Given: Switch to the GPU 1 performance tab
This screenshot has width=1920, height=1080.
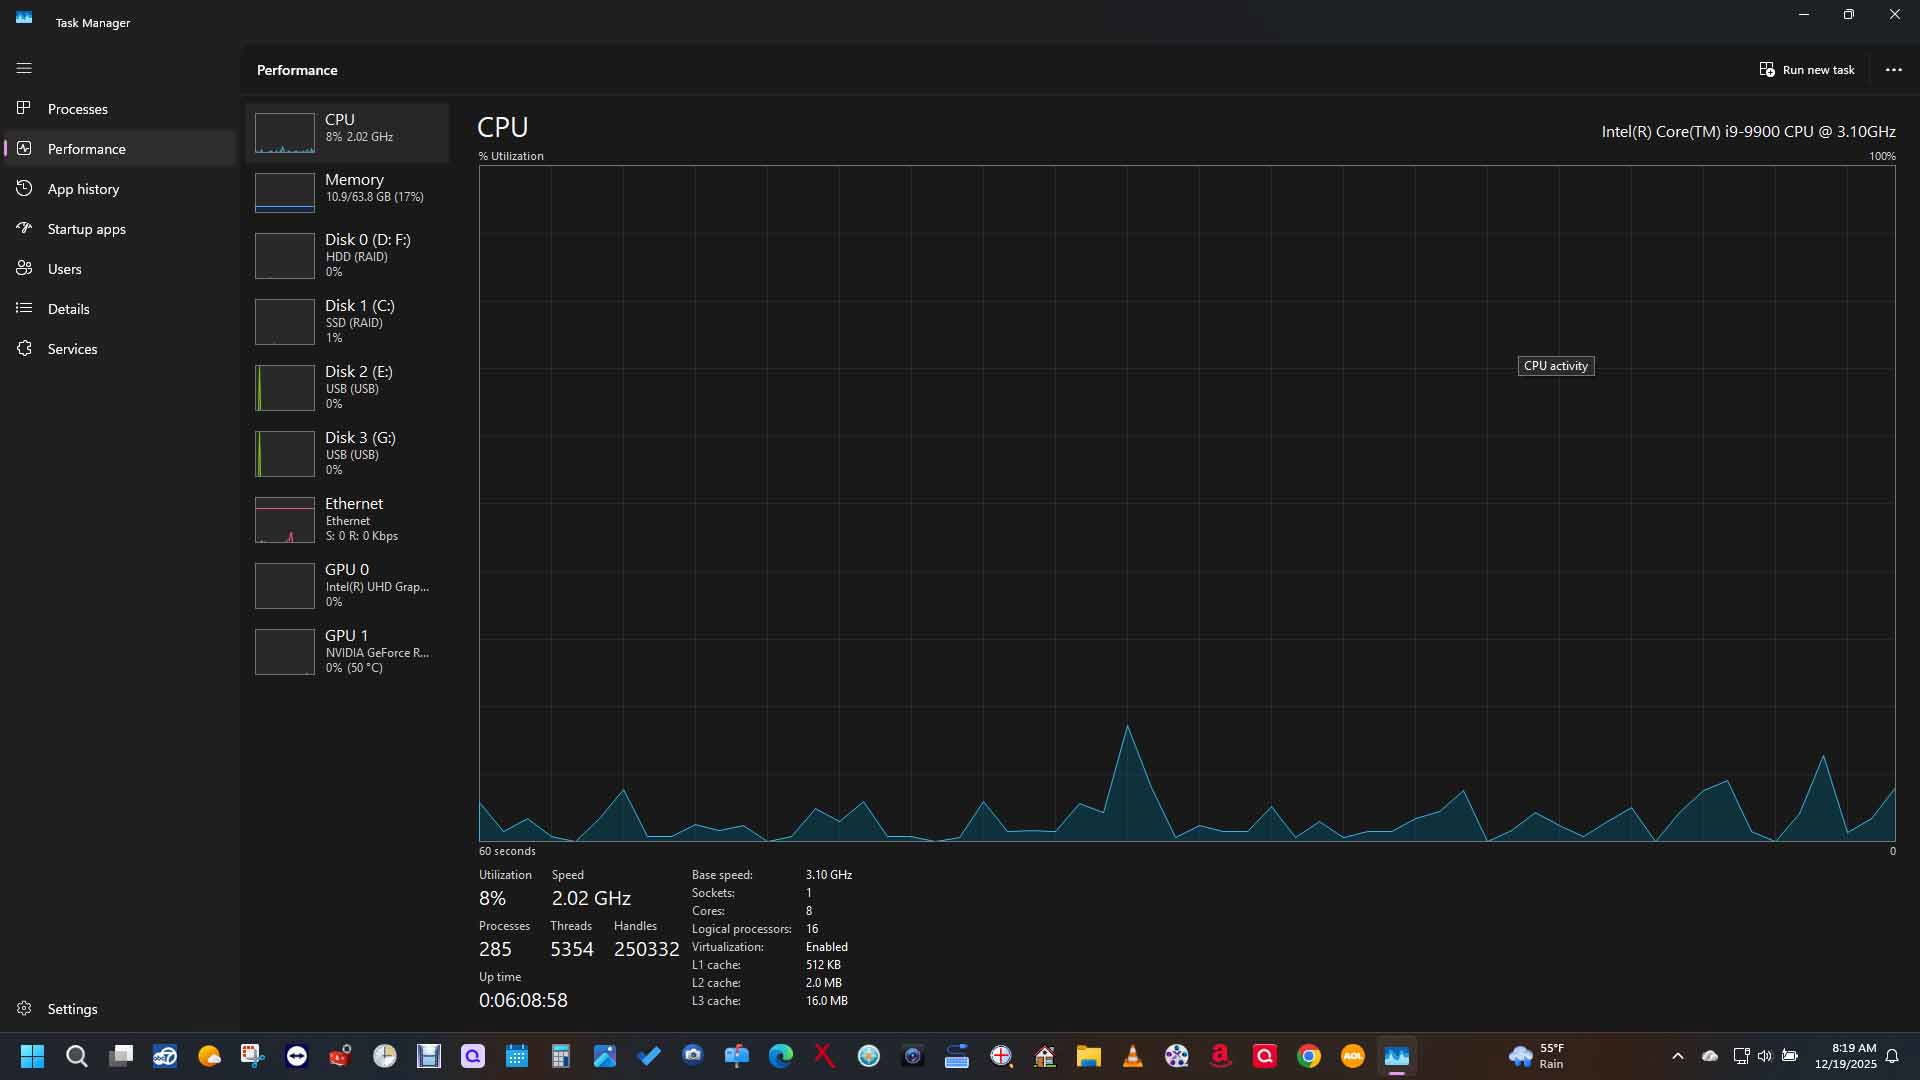Looking at the screenshot, I should click(x=347, y=650).
